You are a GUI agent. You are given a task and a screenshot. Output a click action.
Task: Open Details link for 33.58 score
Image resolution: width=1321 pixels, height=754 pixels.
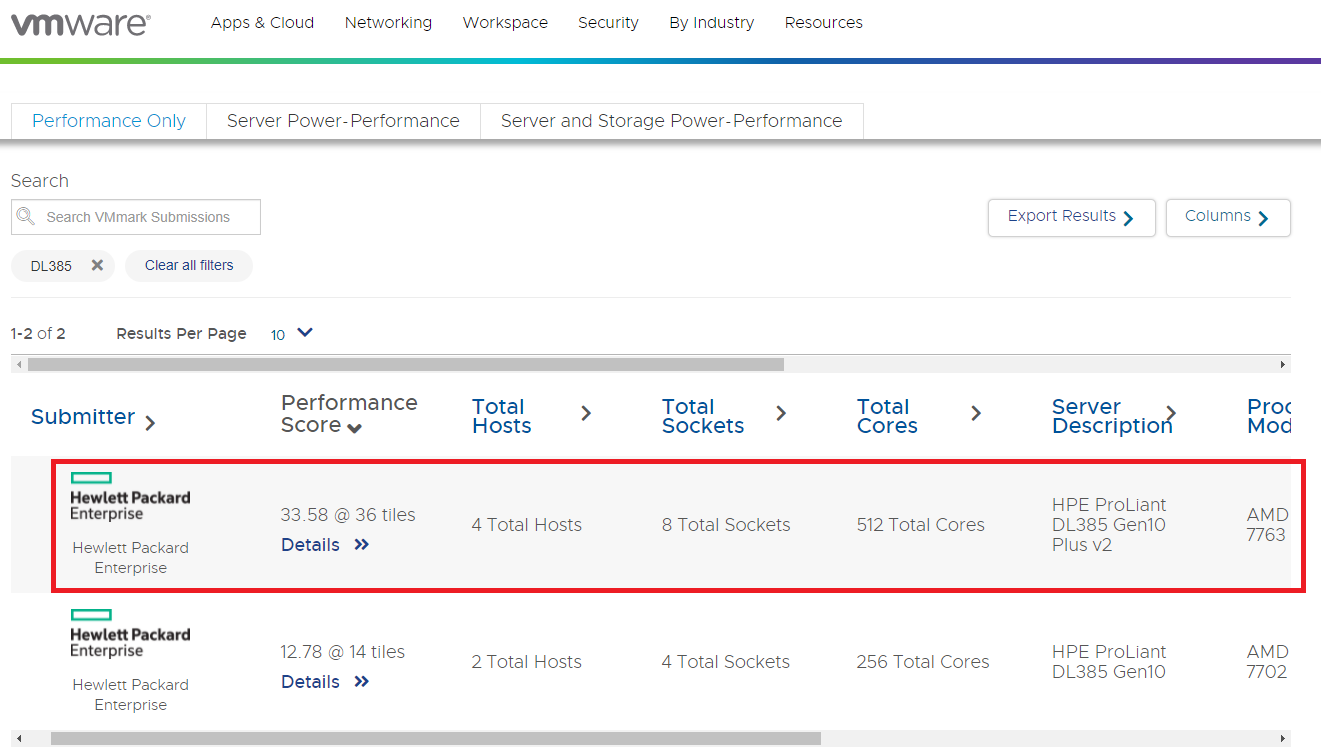pos(310,545)
